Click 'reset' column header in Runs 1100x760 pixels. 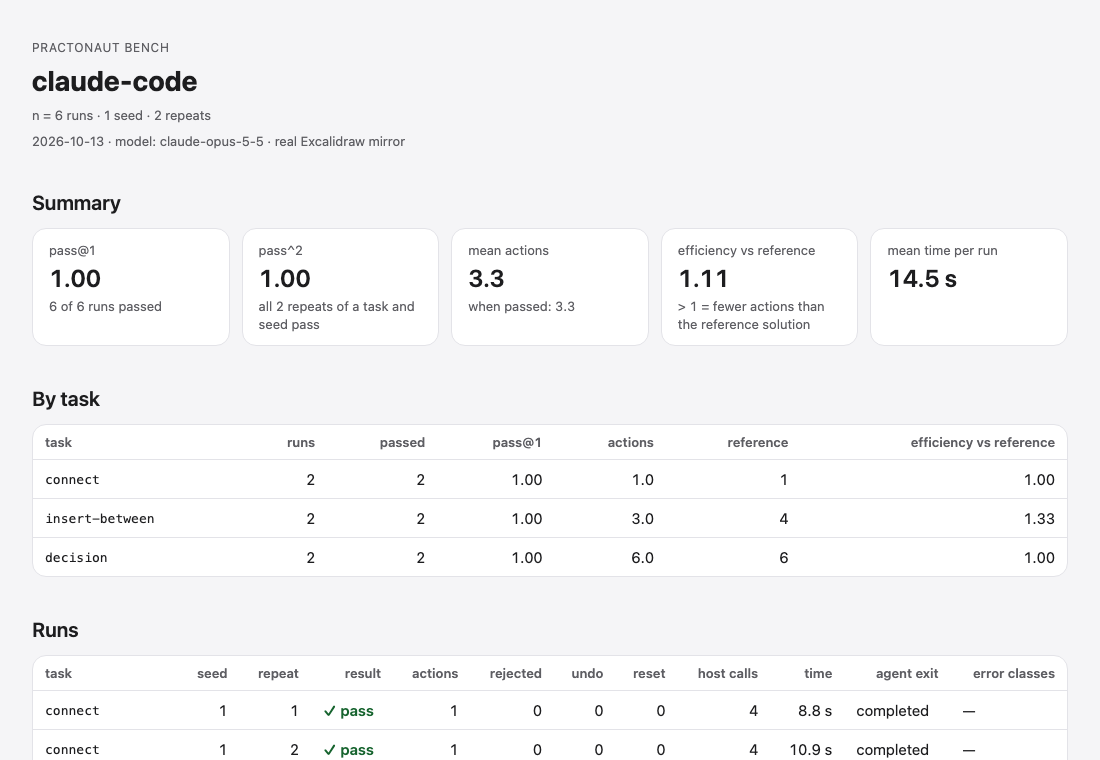pos(649,674)
